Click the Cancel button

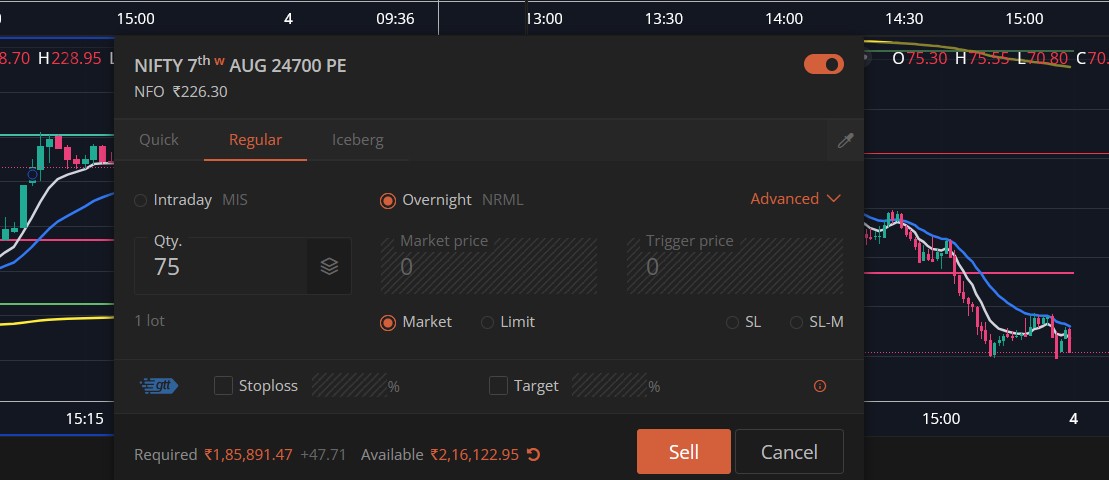pyautogui.click(x=789, y=452)
